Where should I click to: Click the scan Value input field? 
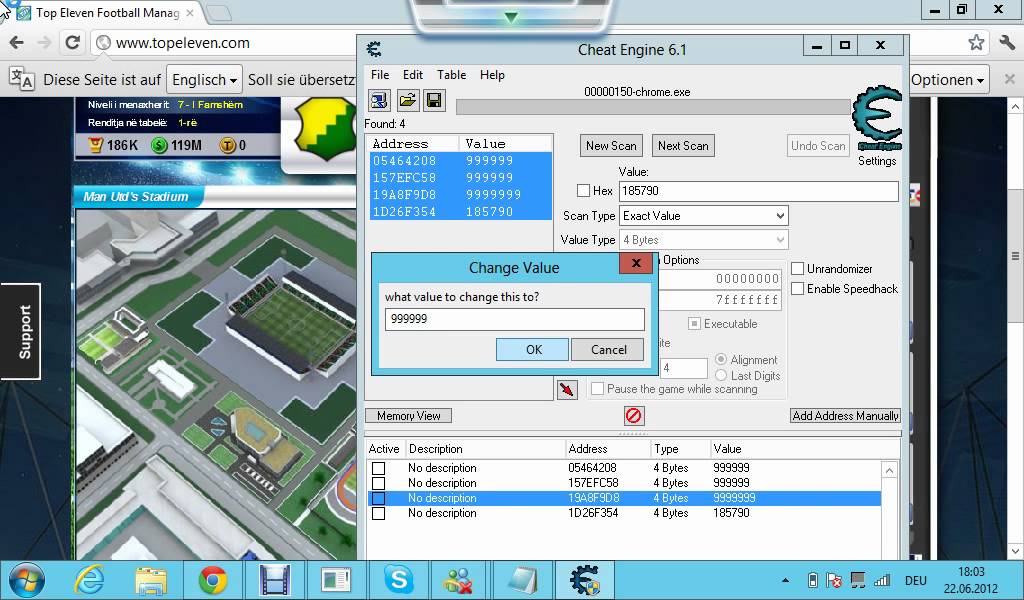(x=758, y=191)
